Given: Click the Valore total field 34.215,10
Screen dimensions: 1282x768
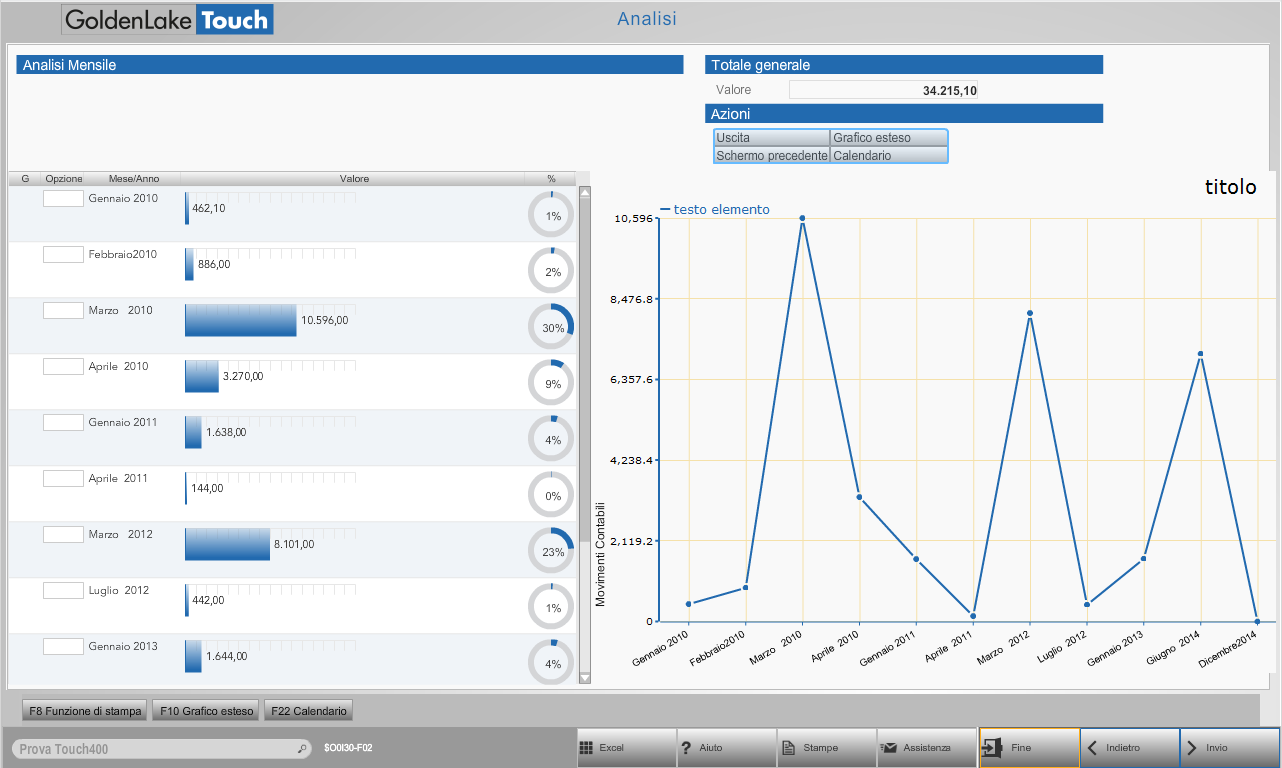Looking at the screenshot, I should pyautogui.click(x=884, y=90).
